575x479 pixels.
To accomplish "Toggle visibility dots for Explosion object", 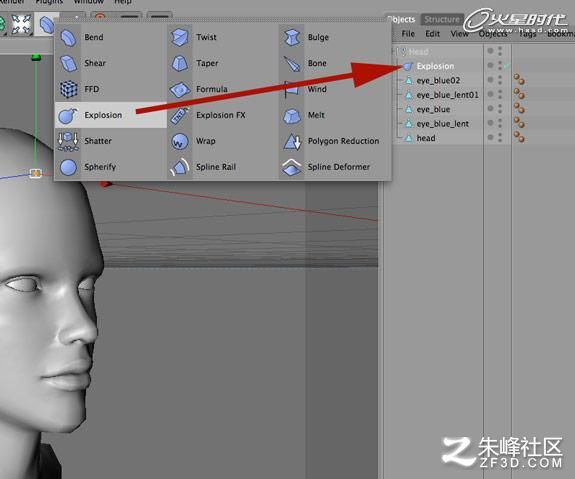I will click(500, 65).
